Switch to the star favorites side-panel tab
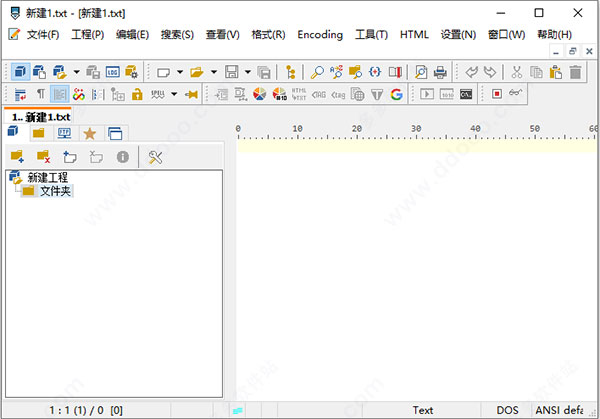Viewport: 600px width, 419px height. coord(90,134)
